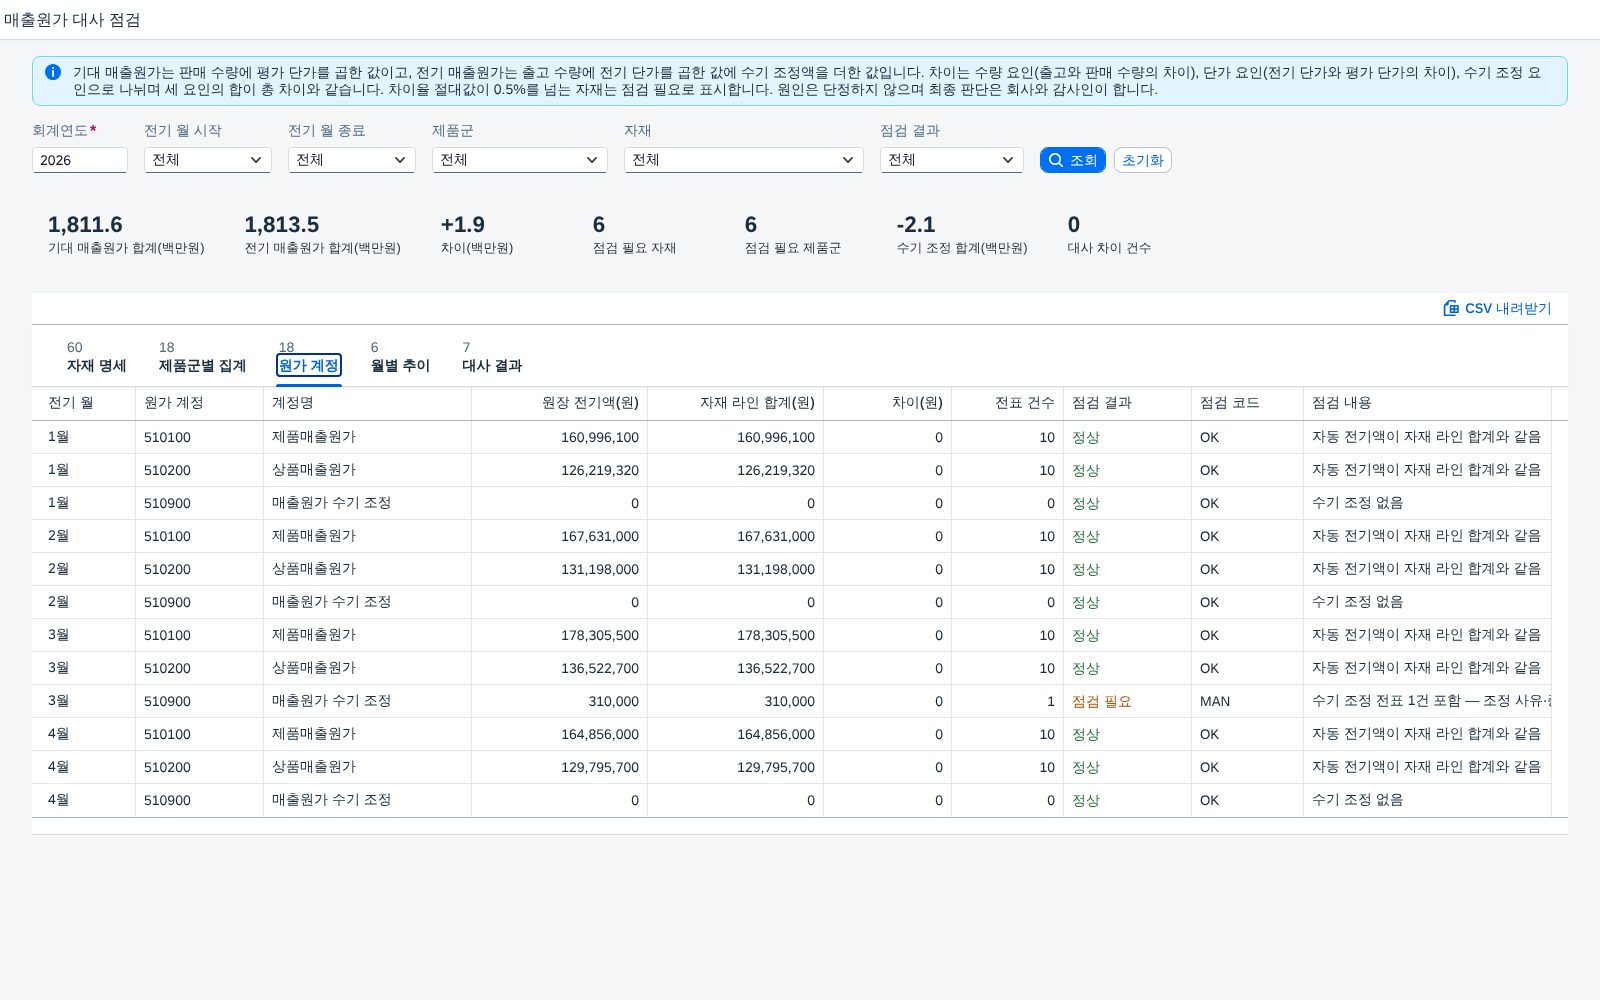Click the 자재 라인 합계(원) column header

(x=736, y=403)
